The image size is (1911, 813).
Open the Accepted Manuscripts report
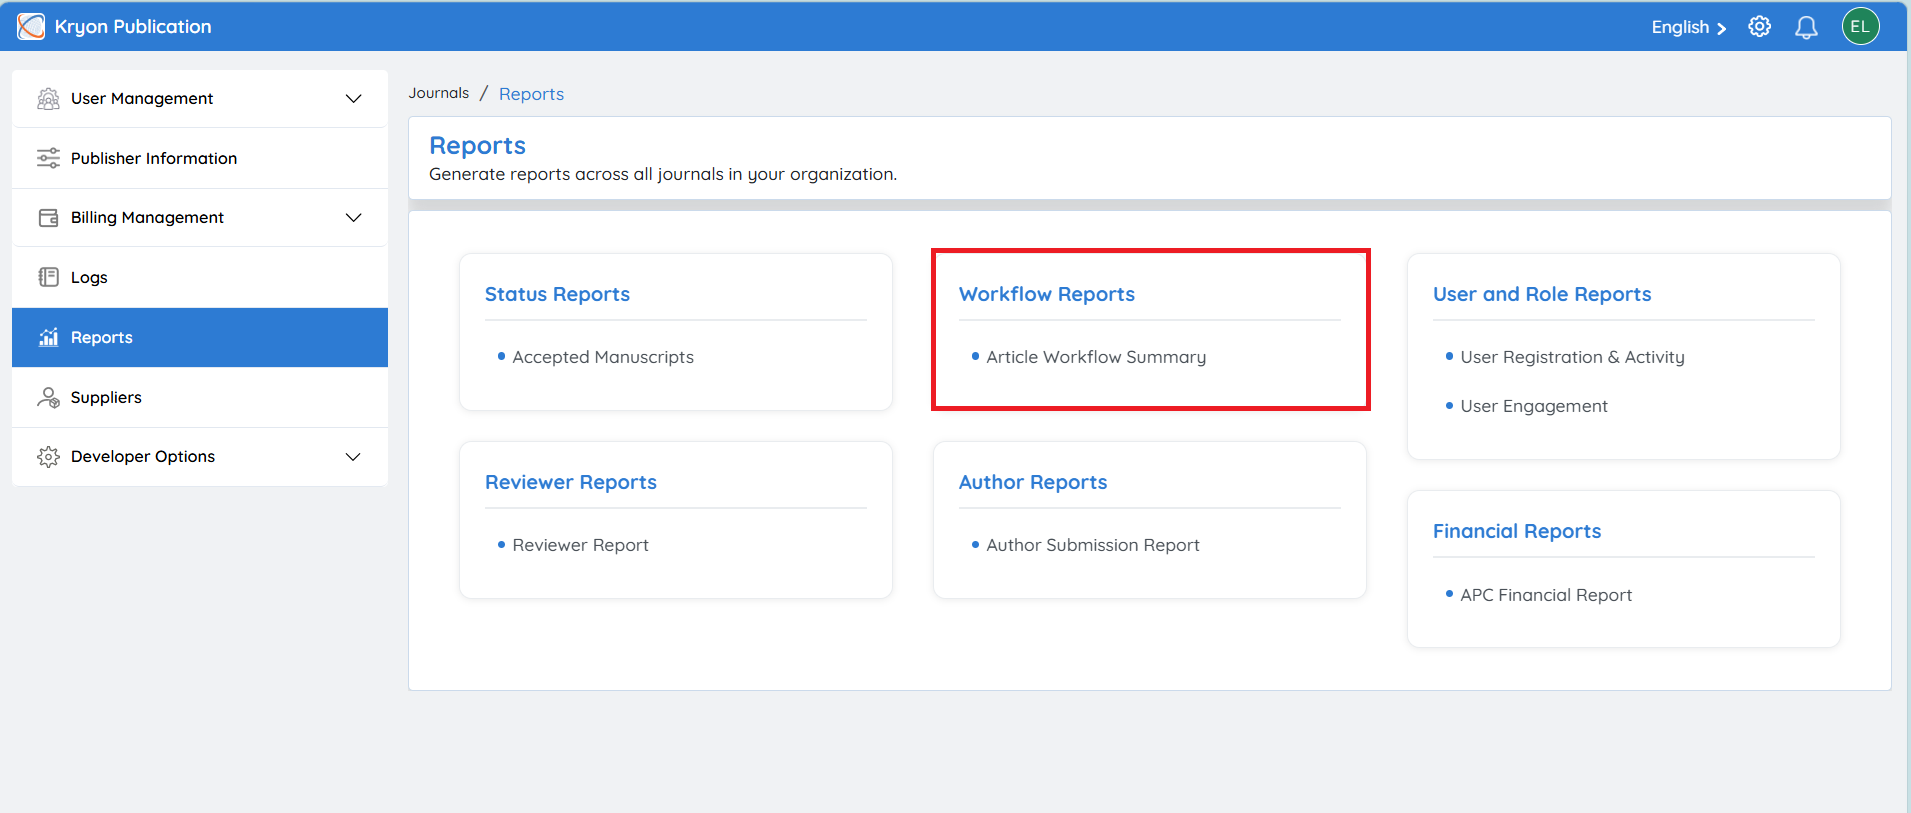coord(603,357)
